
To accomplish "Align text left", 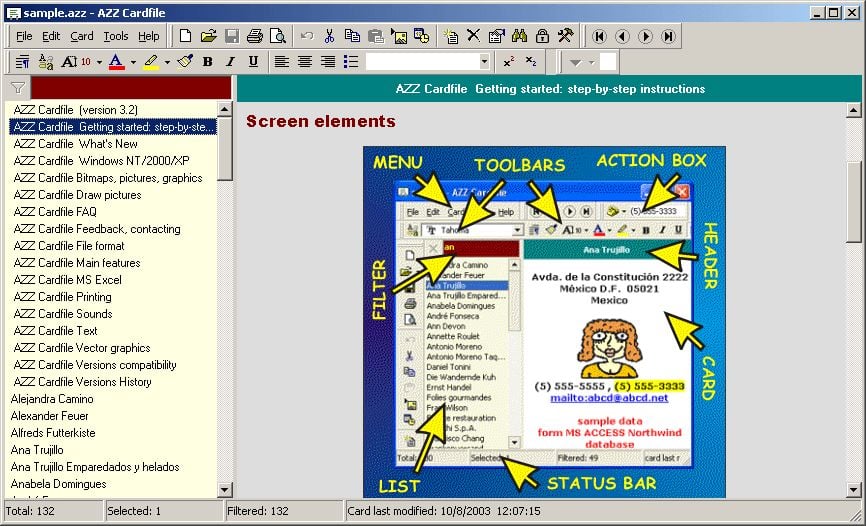I will [x=282, y=61].
